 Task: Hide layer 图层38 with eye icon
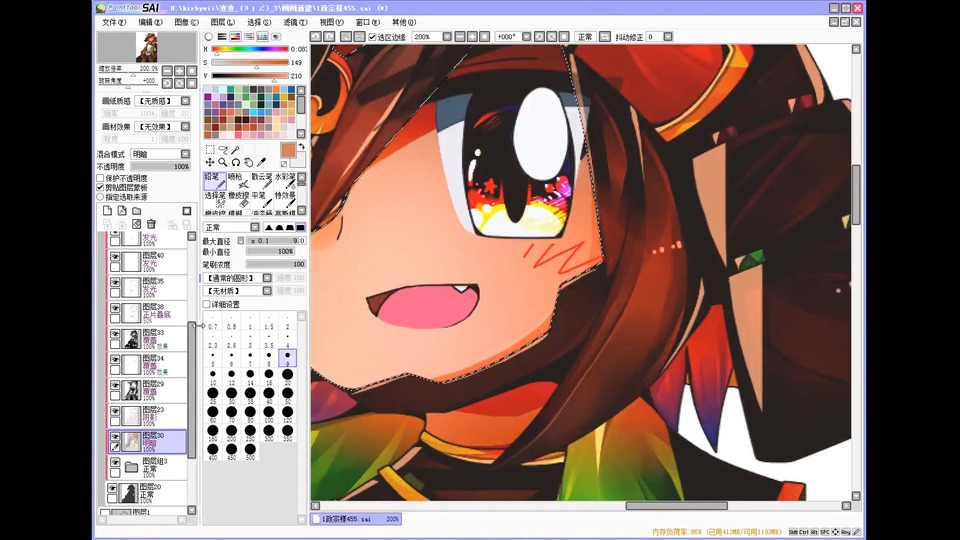(115, 309)
